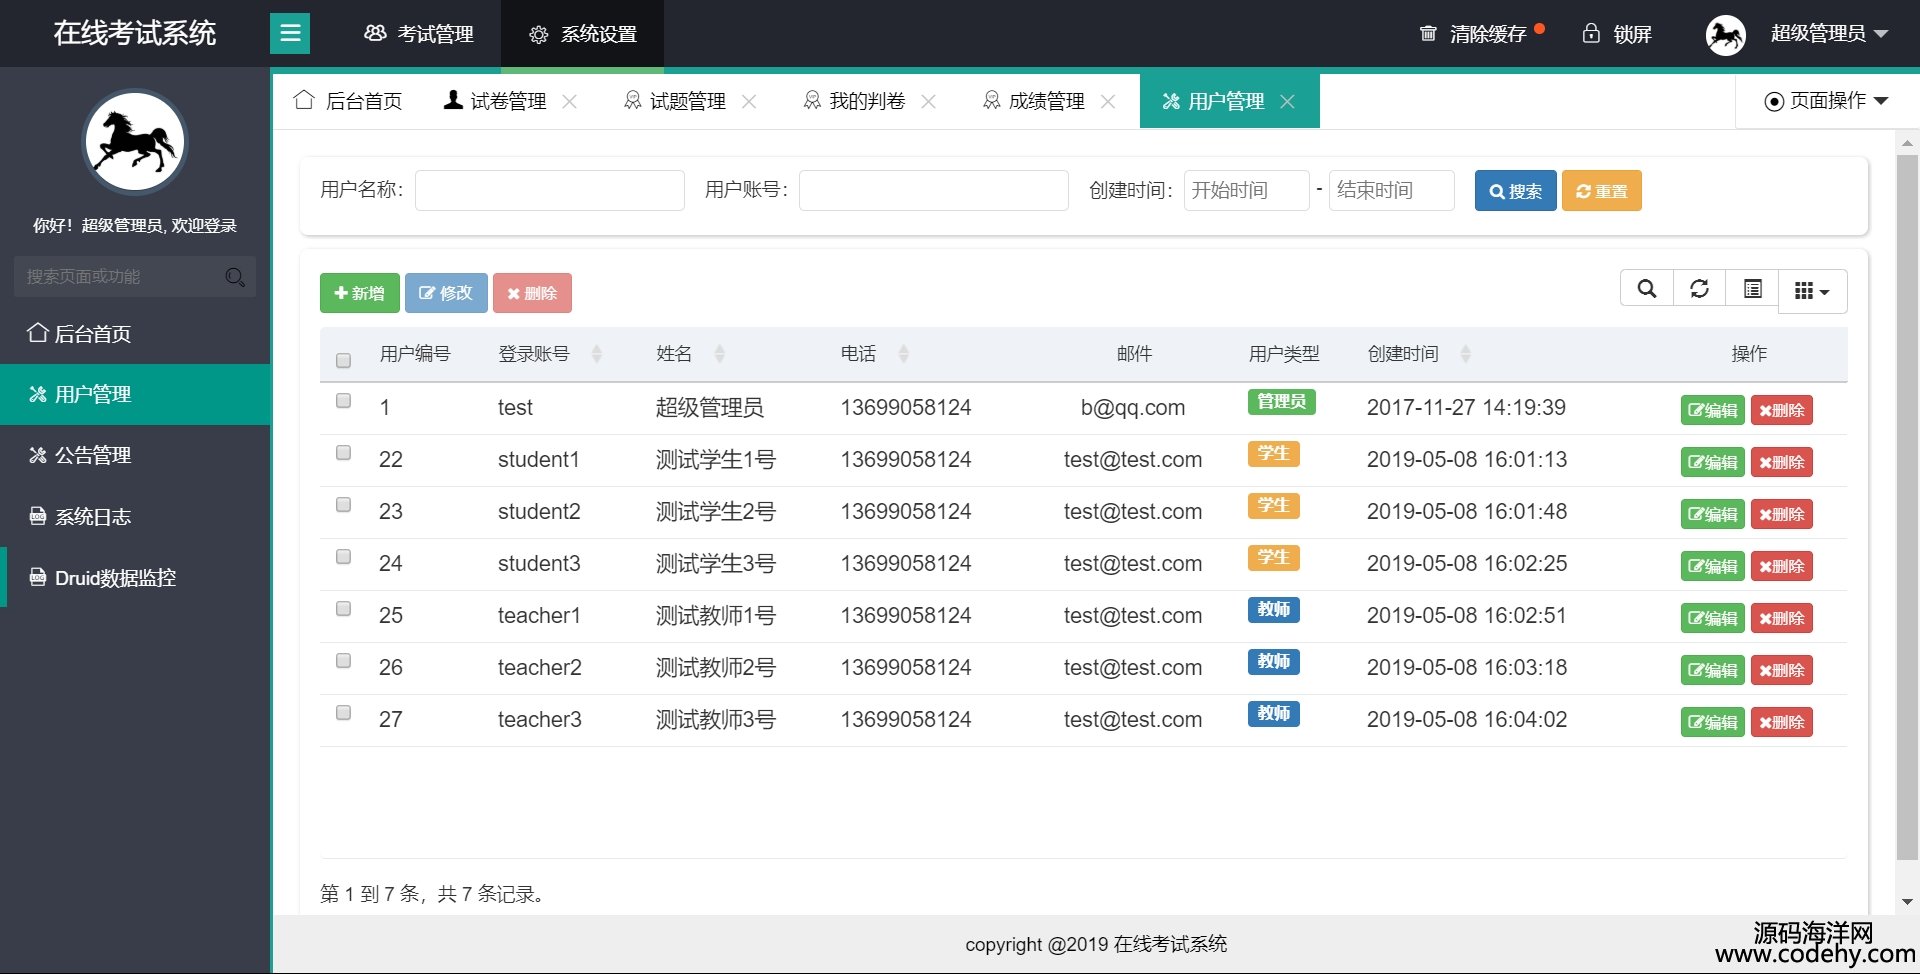Screen dimensions: 1920x974
Task: Sort by 电话 column arrows
Action: [903, 354]
